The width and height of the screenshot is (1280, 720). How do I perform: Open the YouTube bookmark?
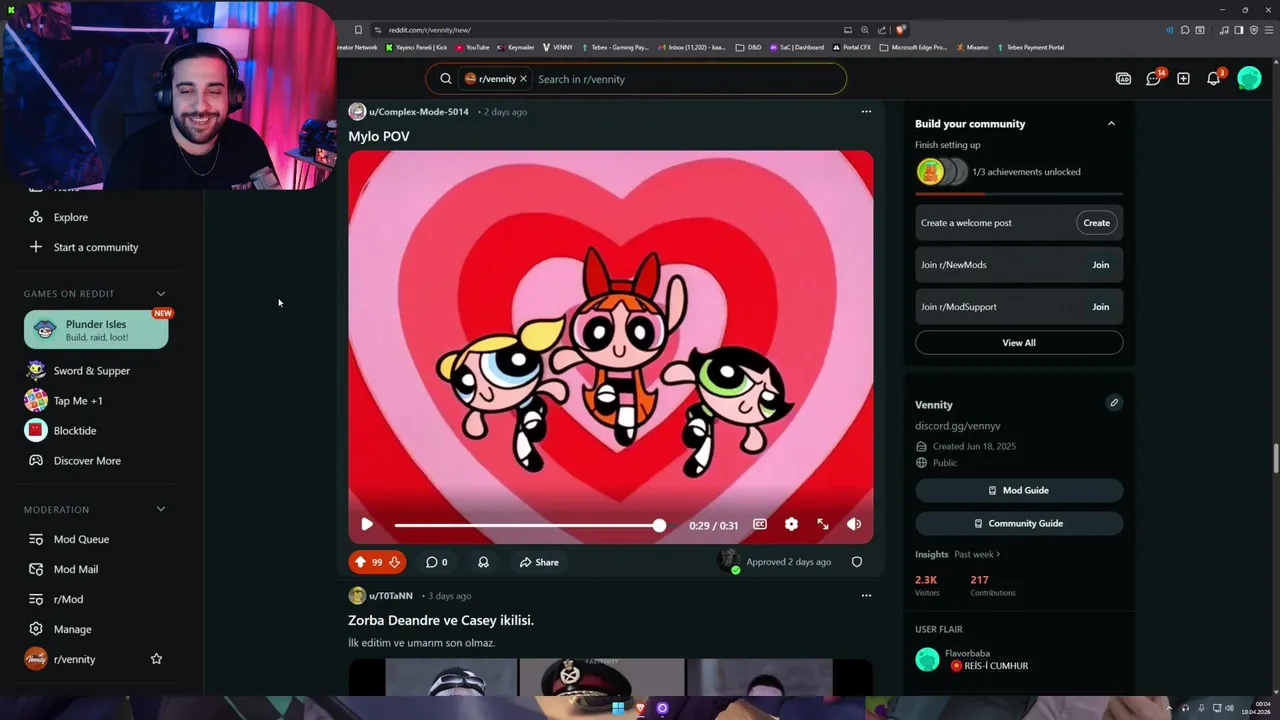tap(473, 47)
